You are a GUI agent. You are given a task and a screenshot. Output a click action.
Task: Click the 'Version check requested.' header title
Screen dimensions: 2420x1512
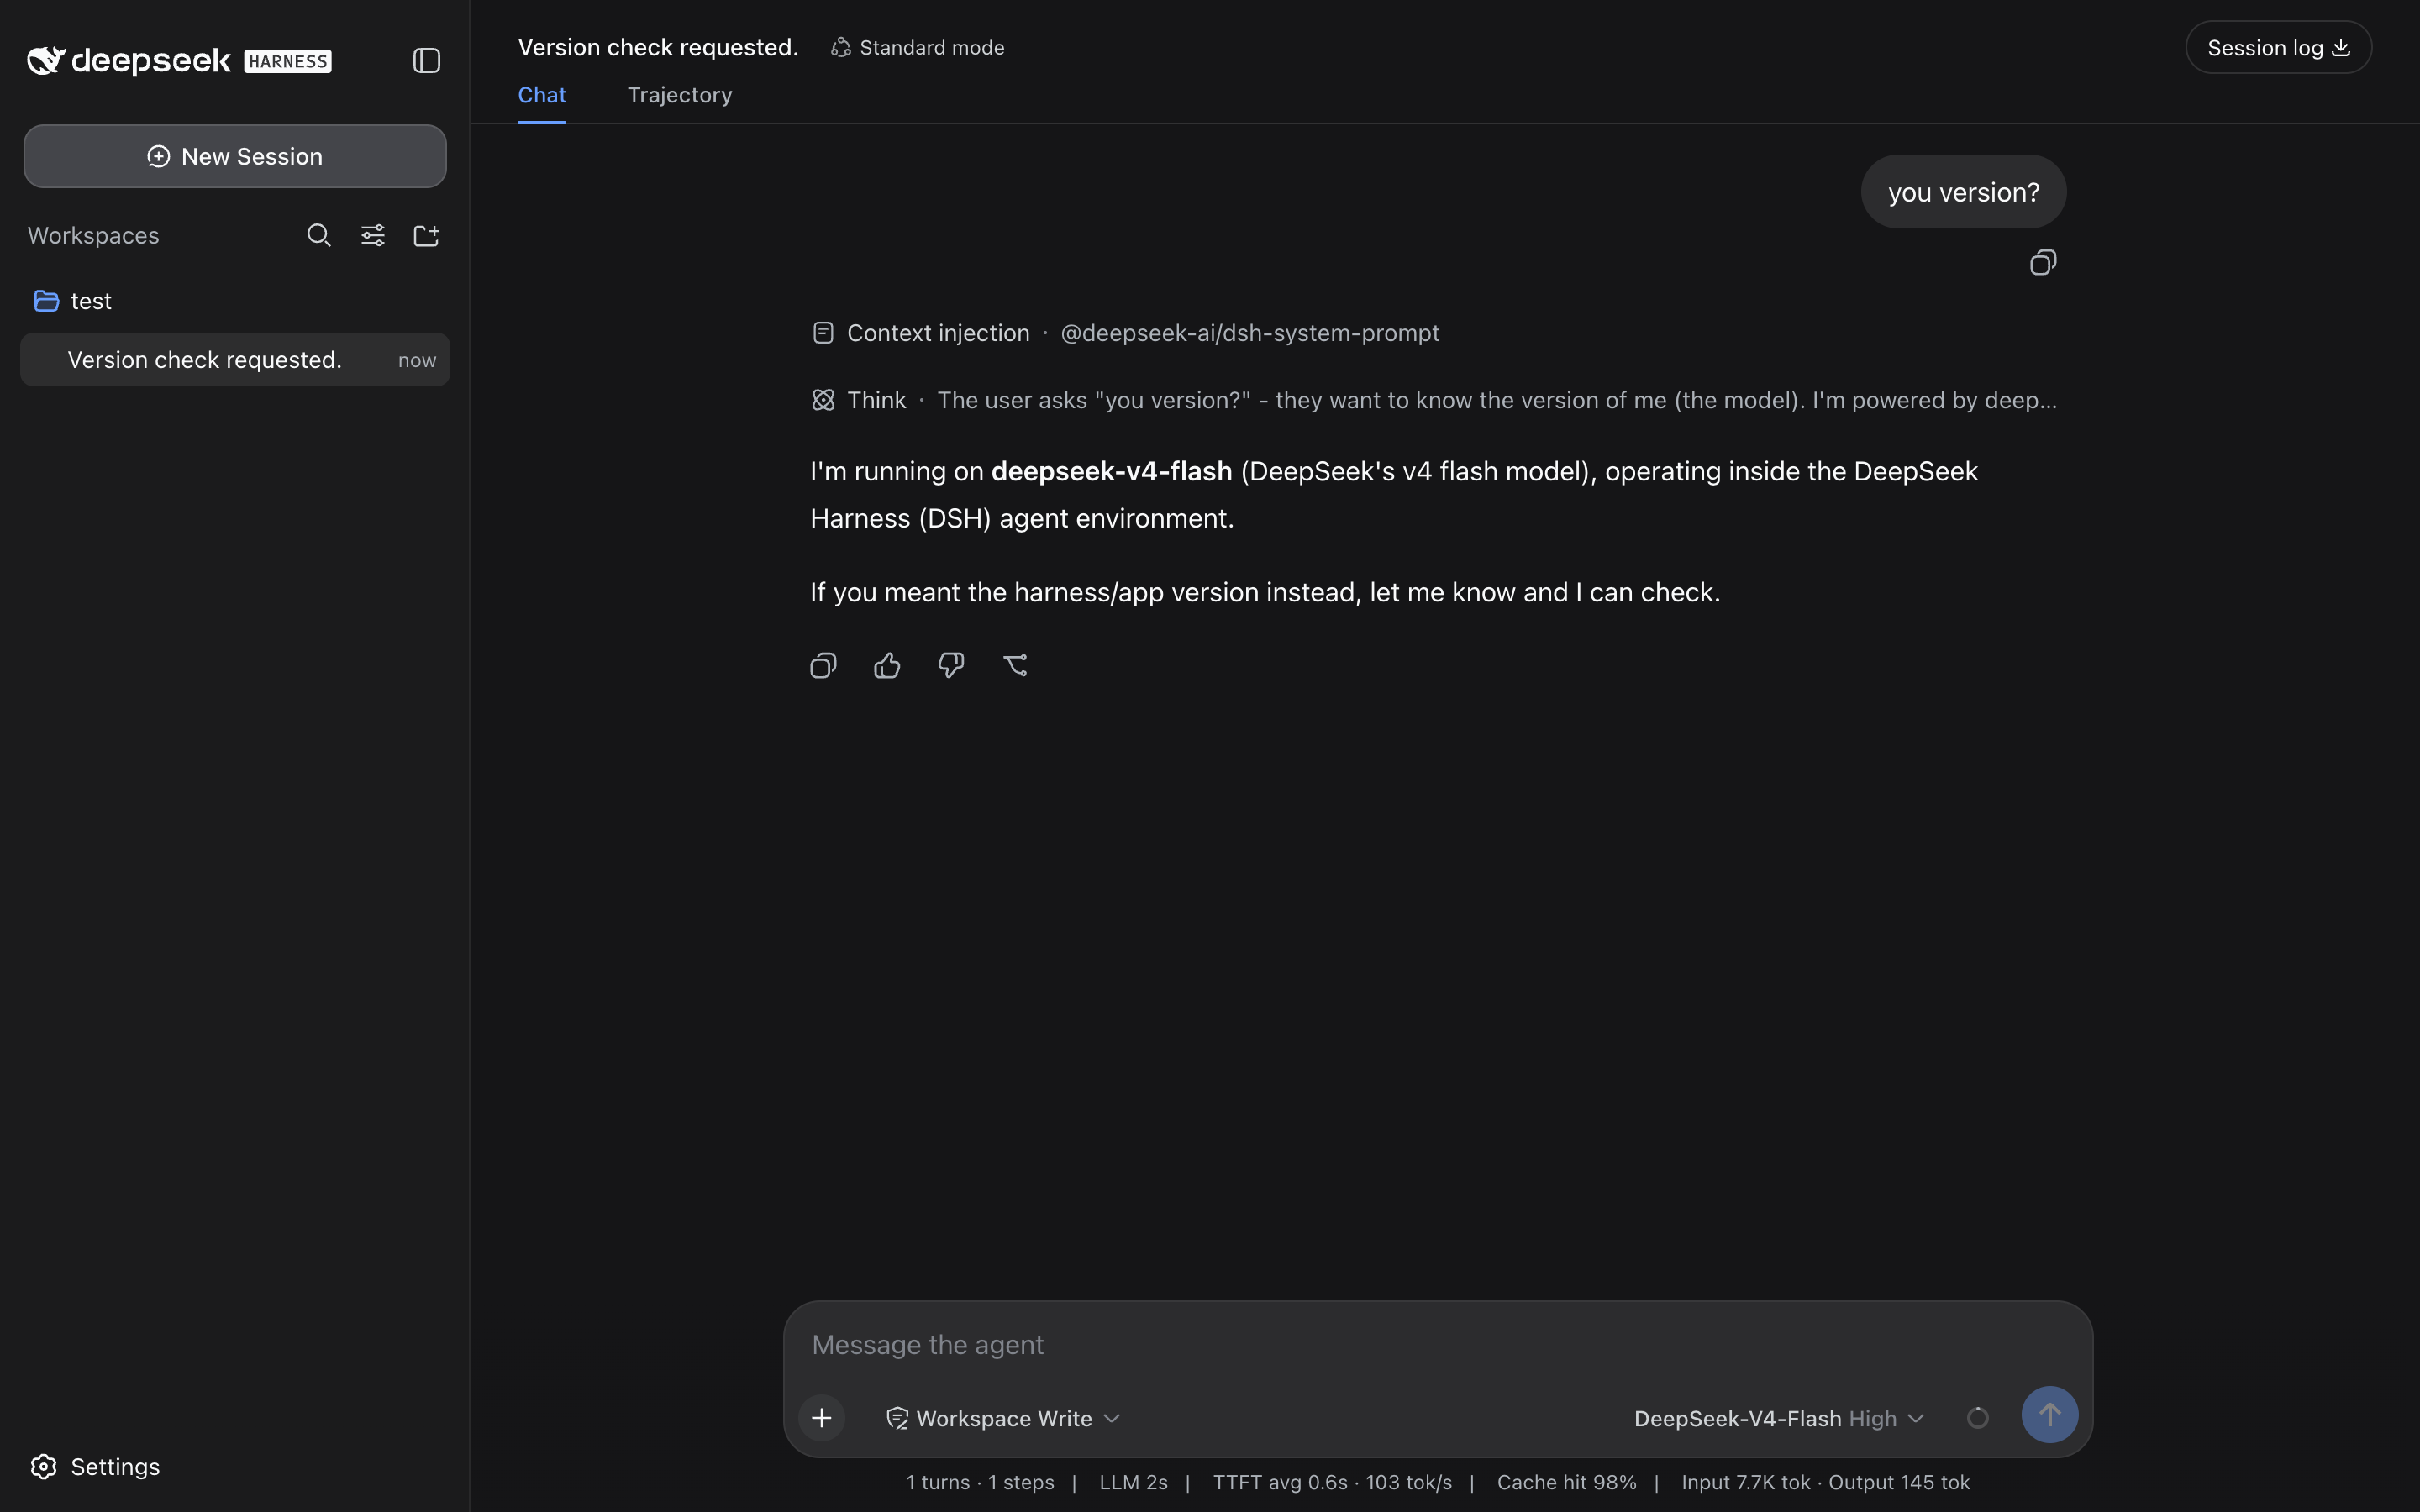click(658, 48)
